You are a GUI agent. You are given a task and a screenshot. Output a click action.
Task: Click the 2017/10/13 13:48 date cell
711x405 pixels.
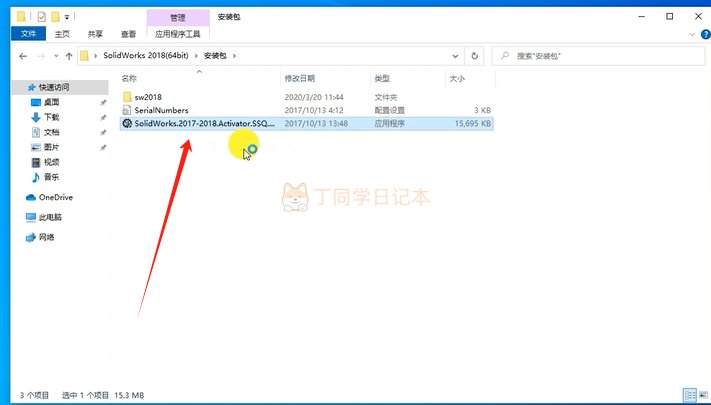(316, 123)
